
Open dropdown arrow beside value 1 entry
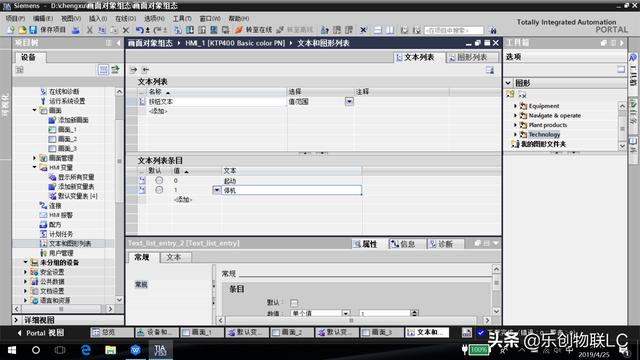[217, 190]
